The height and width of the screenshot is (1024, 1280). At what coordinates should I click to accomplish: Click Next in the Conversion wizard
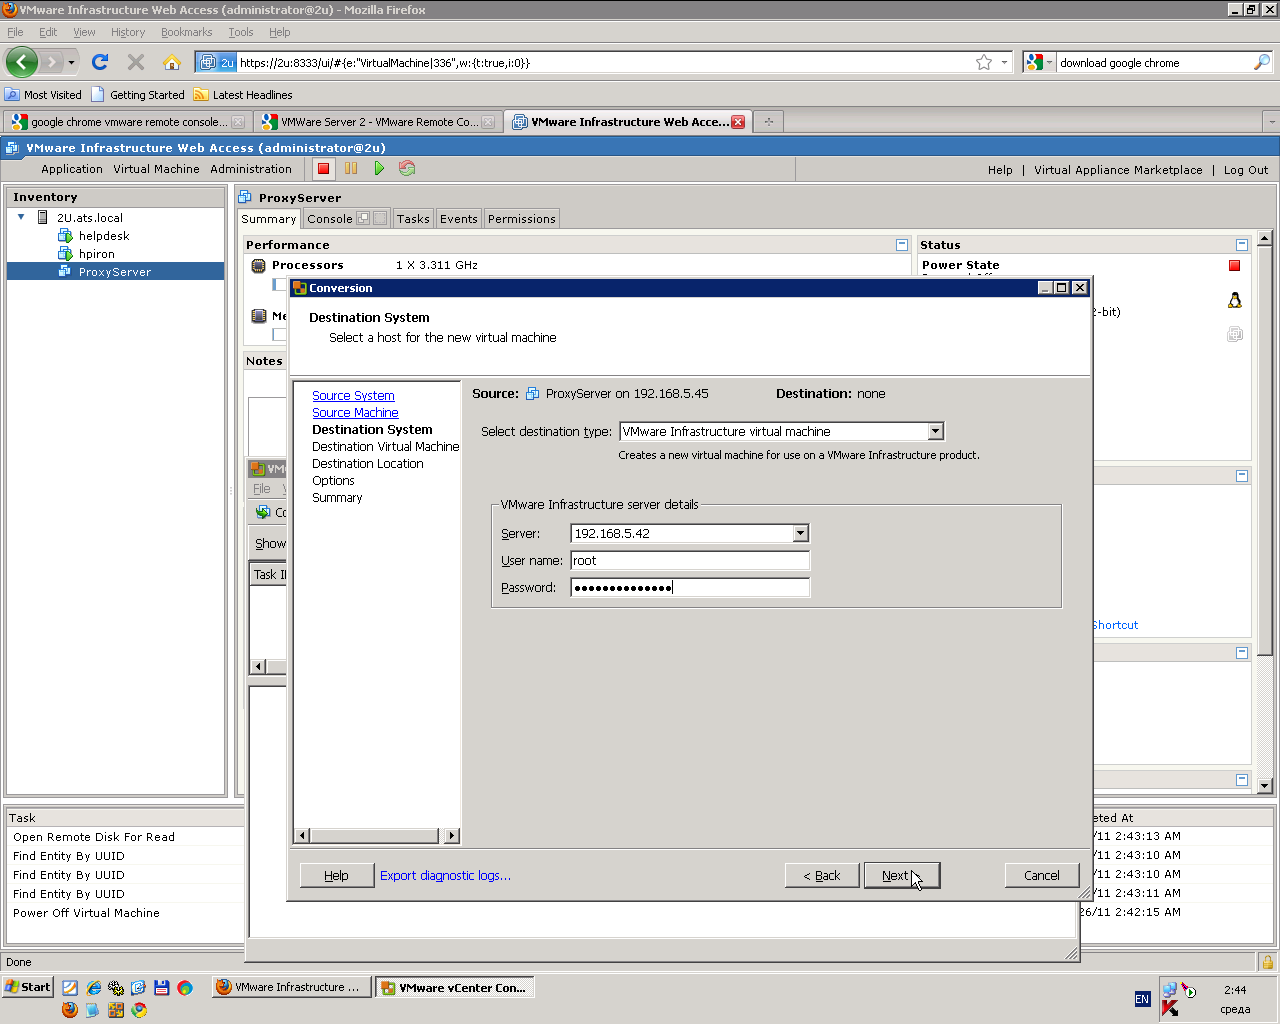point(902,876)
